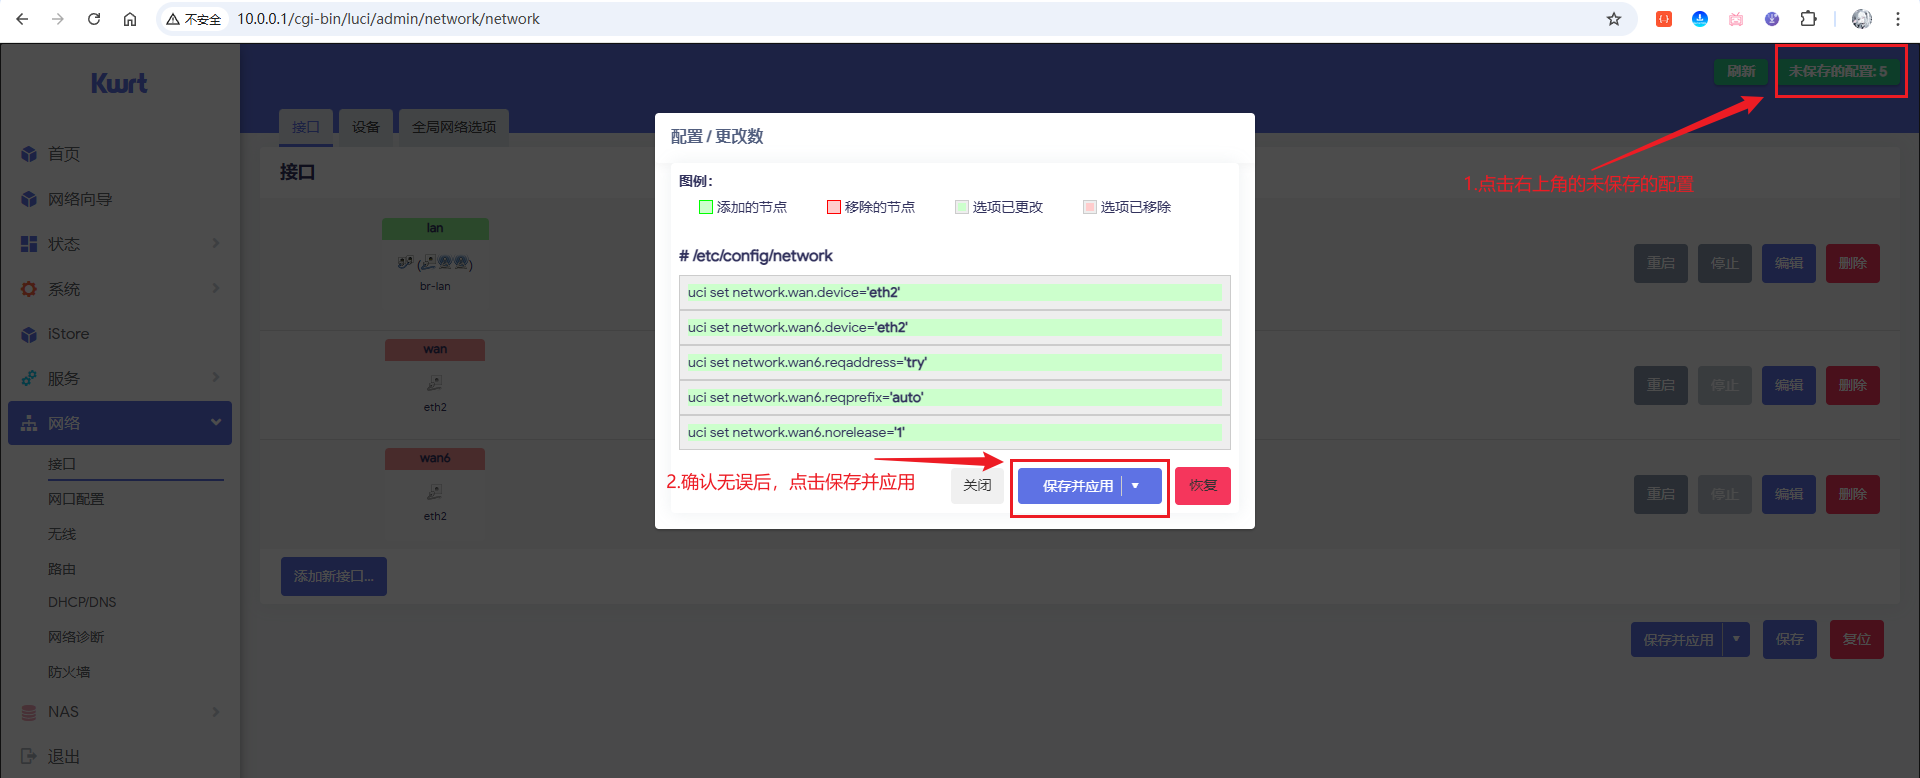1920x778 pixels.
Task: Click the red 恢复 button
Action: (1202, 486)
